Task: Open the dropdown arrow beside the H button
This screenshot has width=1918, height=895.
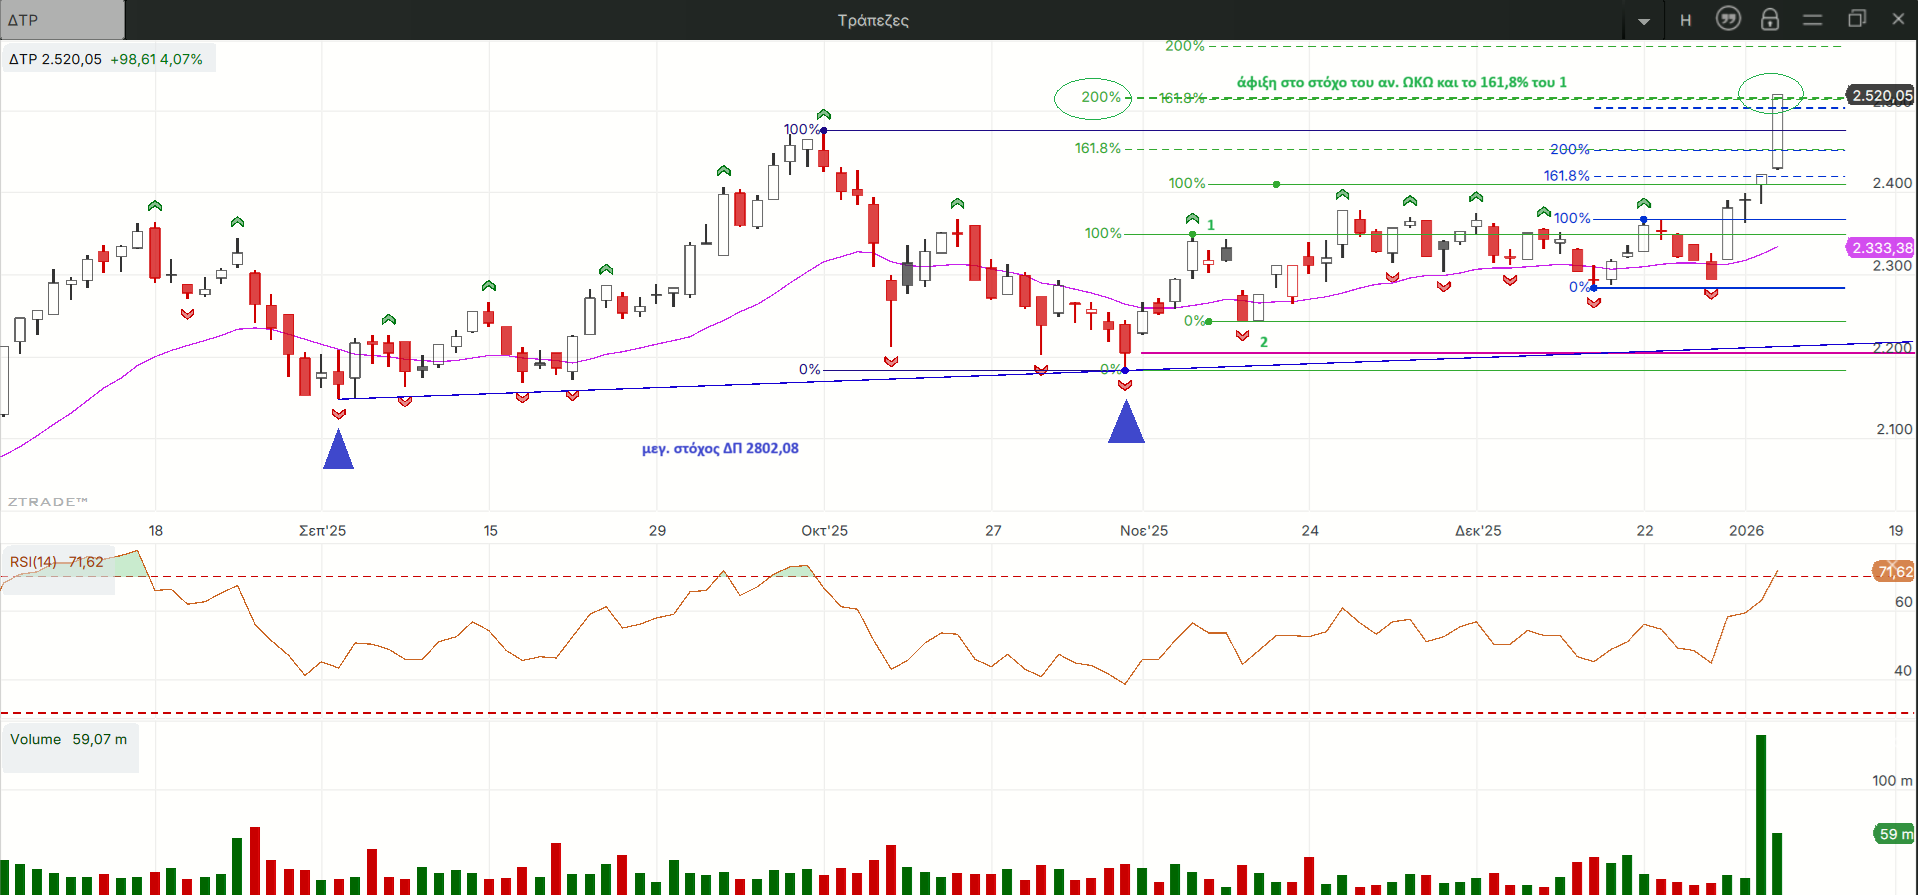Action: point(1644,21)
